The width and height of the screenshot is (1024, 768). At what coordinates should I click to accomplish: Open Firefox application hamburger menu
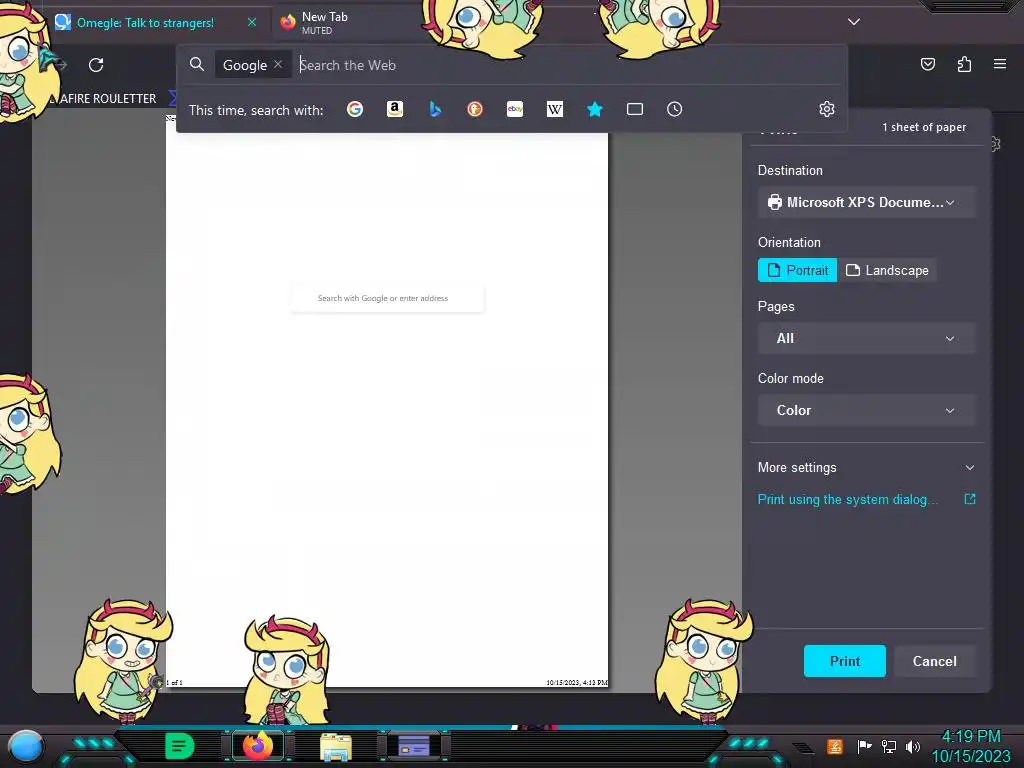pos(1000,64)
